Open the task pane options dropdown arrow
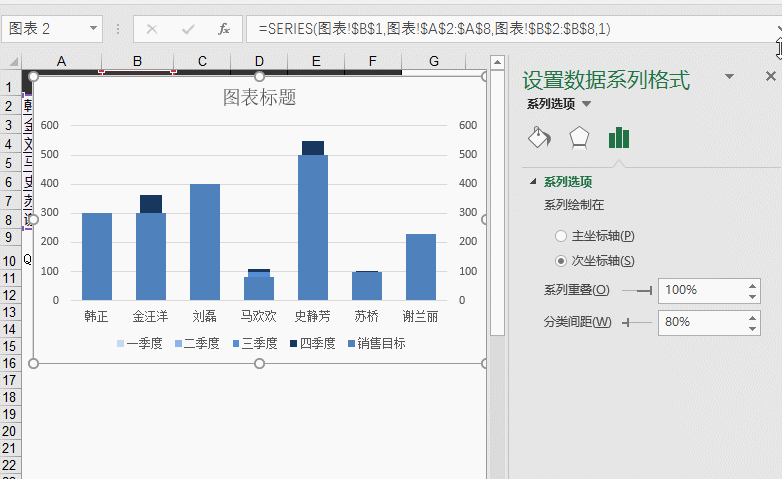 click(730, 76)
